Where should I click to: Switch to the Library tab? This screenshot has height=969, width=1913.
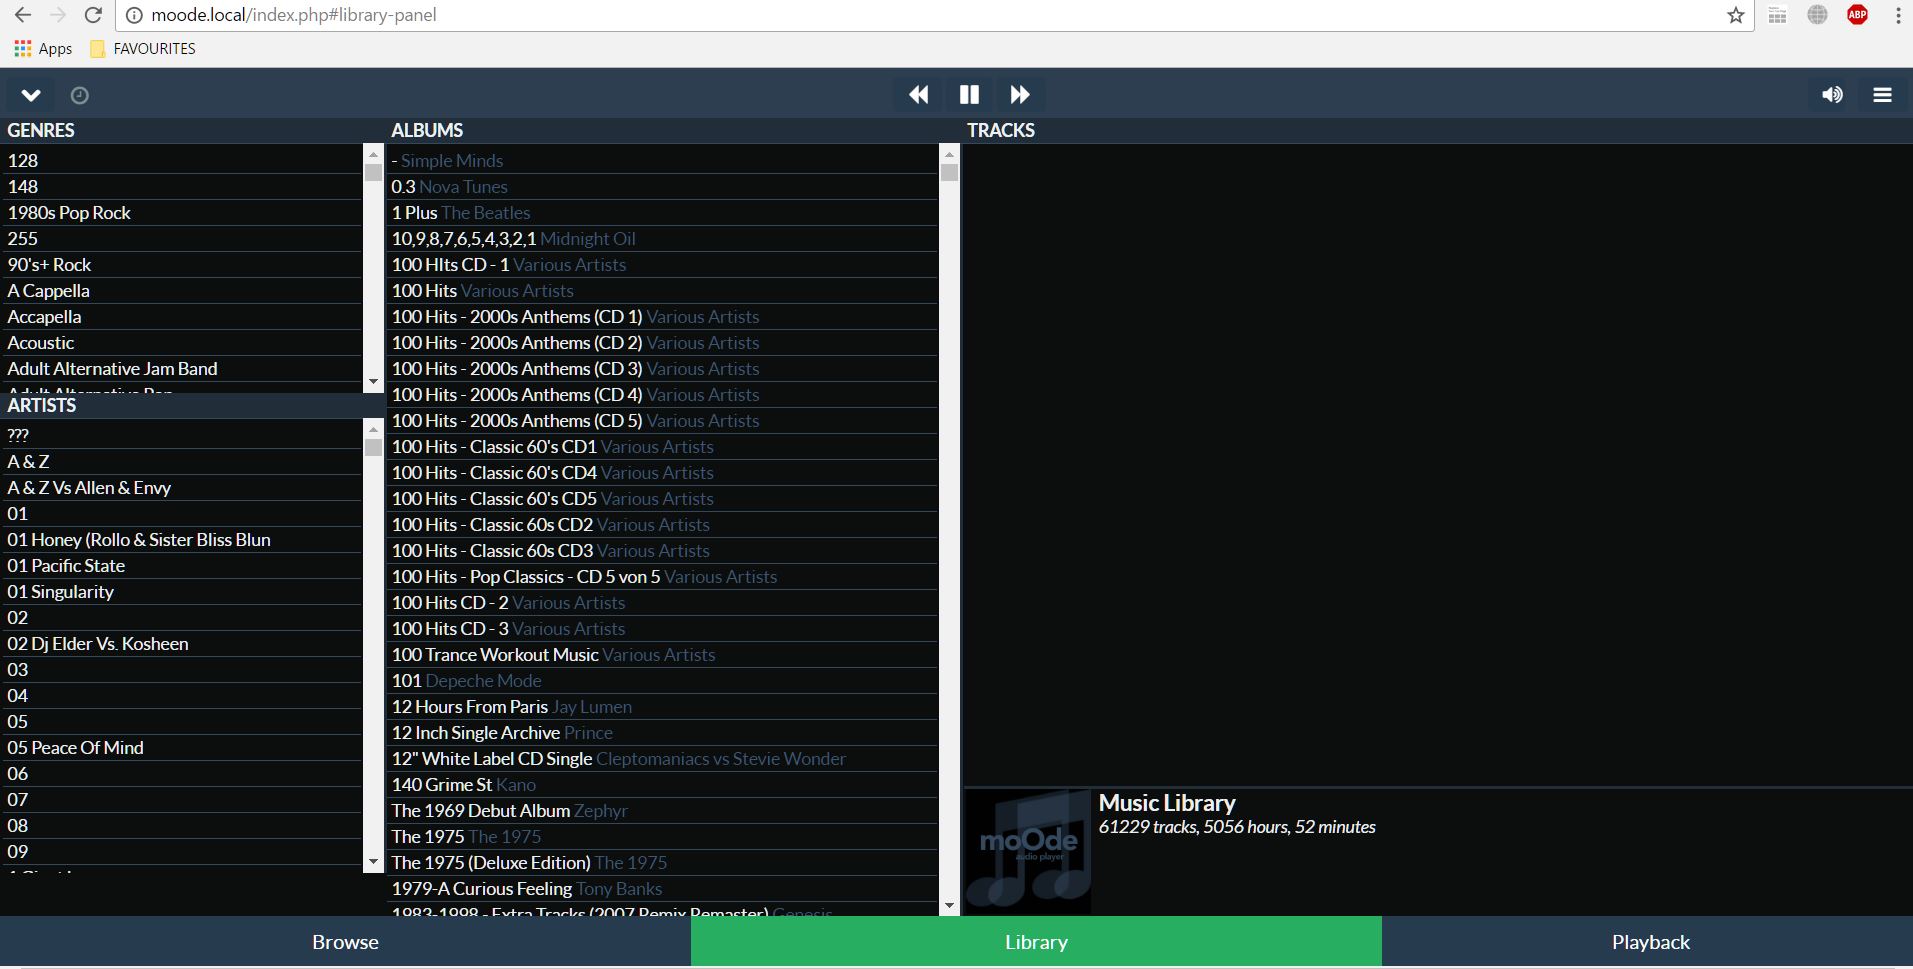1036,942
